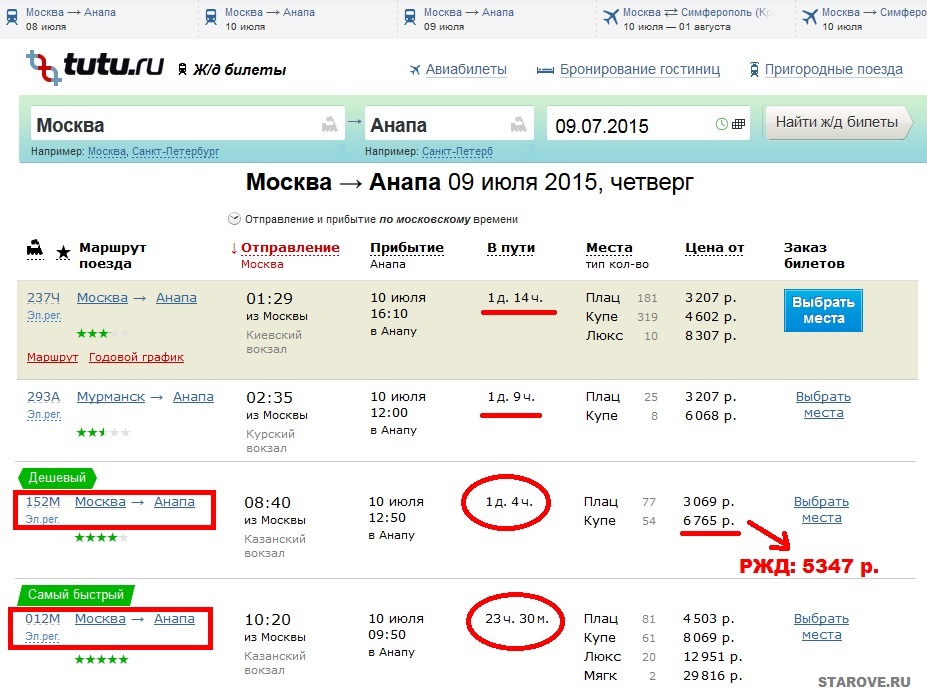The width and height of the screenshot is (927, 694).
Task: Click Найти ж/д билеты button
Action: pos(838,122)
